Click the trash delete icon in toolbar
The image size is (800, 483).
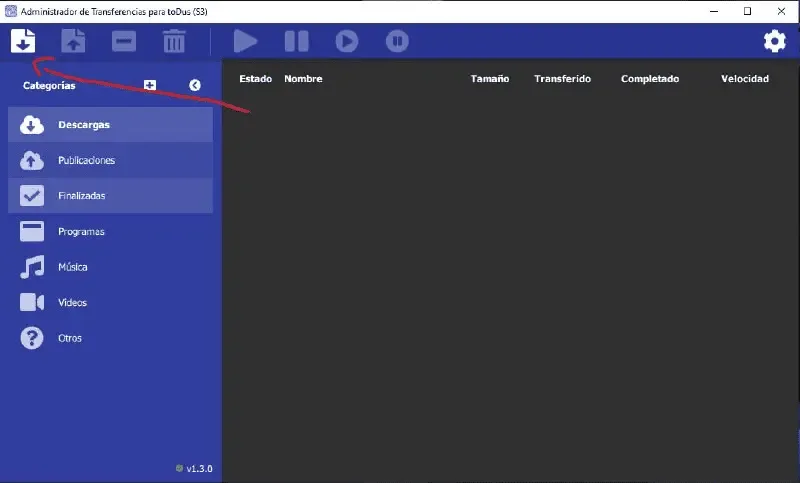(x=174, y=41)
